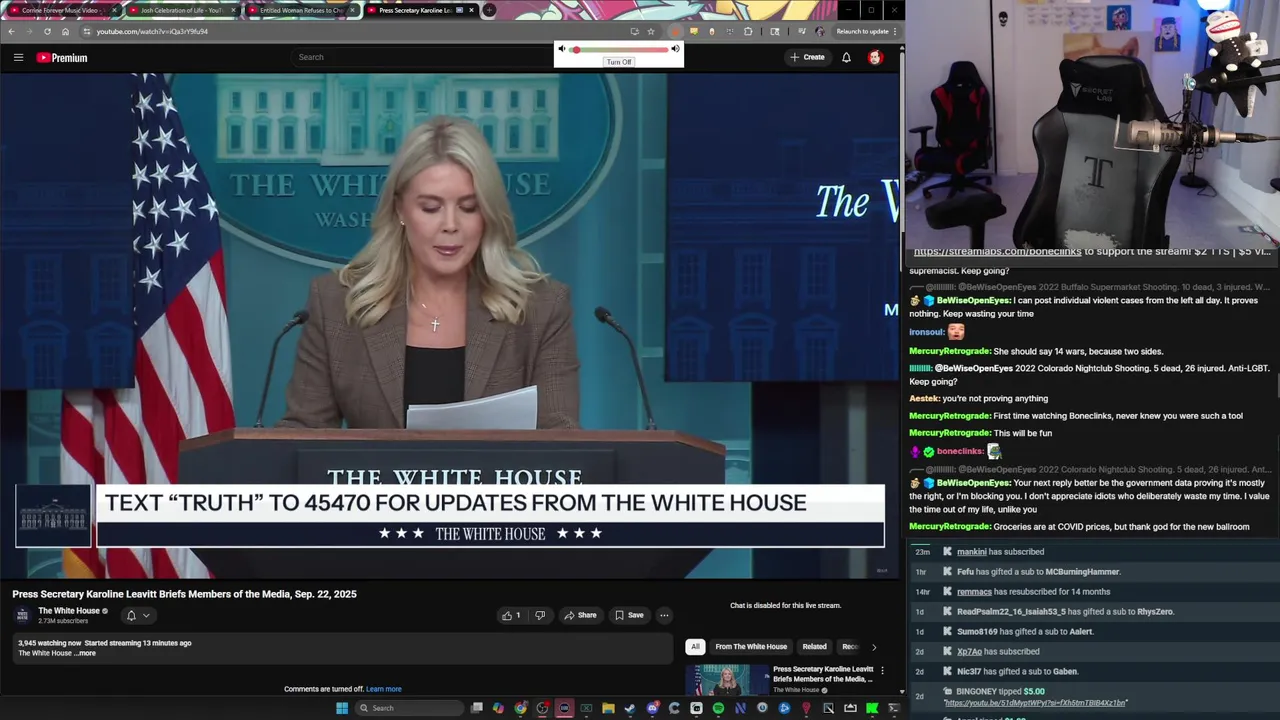
Task: Open the YouTube hamburger guide menu
Action: point(18,58)
